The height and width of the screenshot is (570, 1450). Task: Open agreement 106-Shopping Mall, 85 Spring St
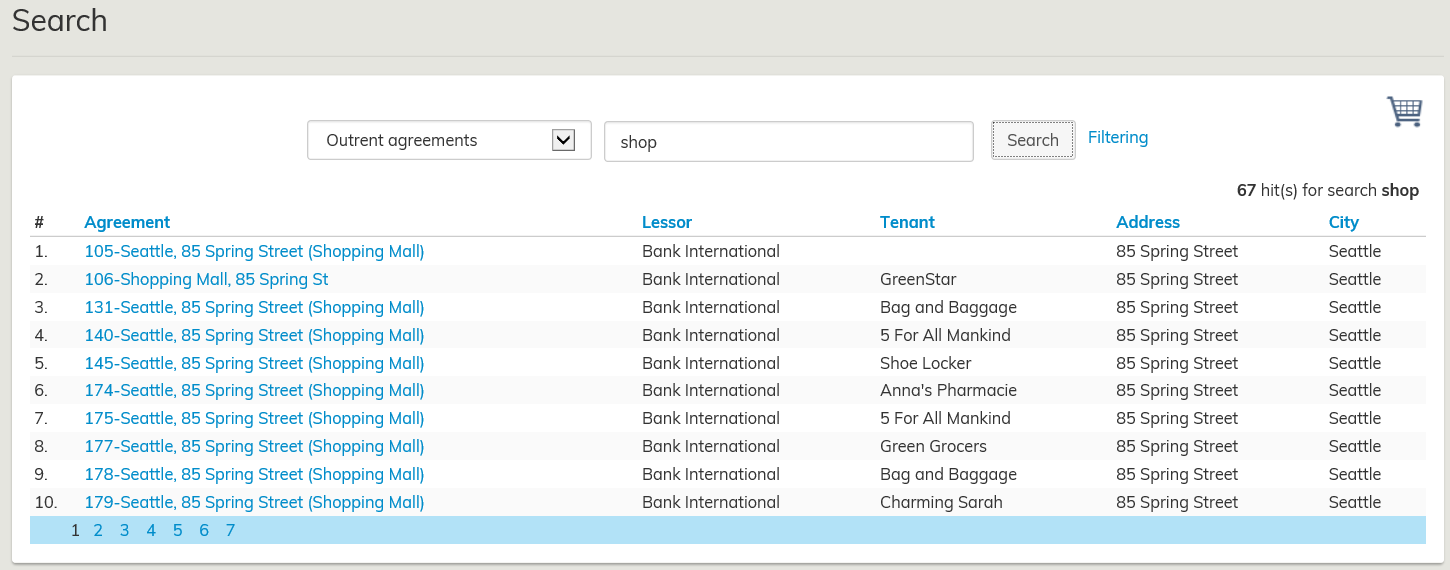(206, 280)
